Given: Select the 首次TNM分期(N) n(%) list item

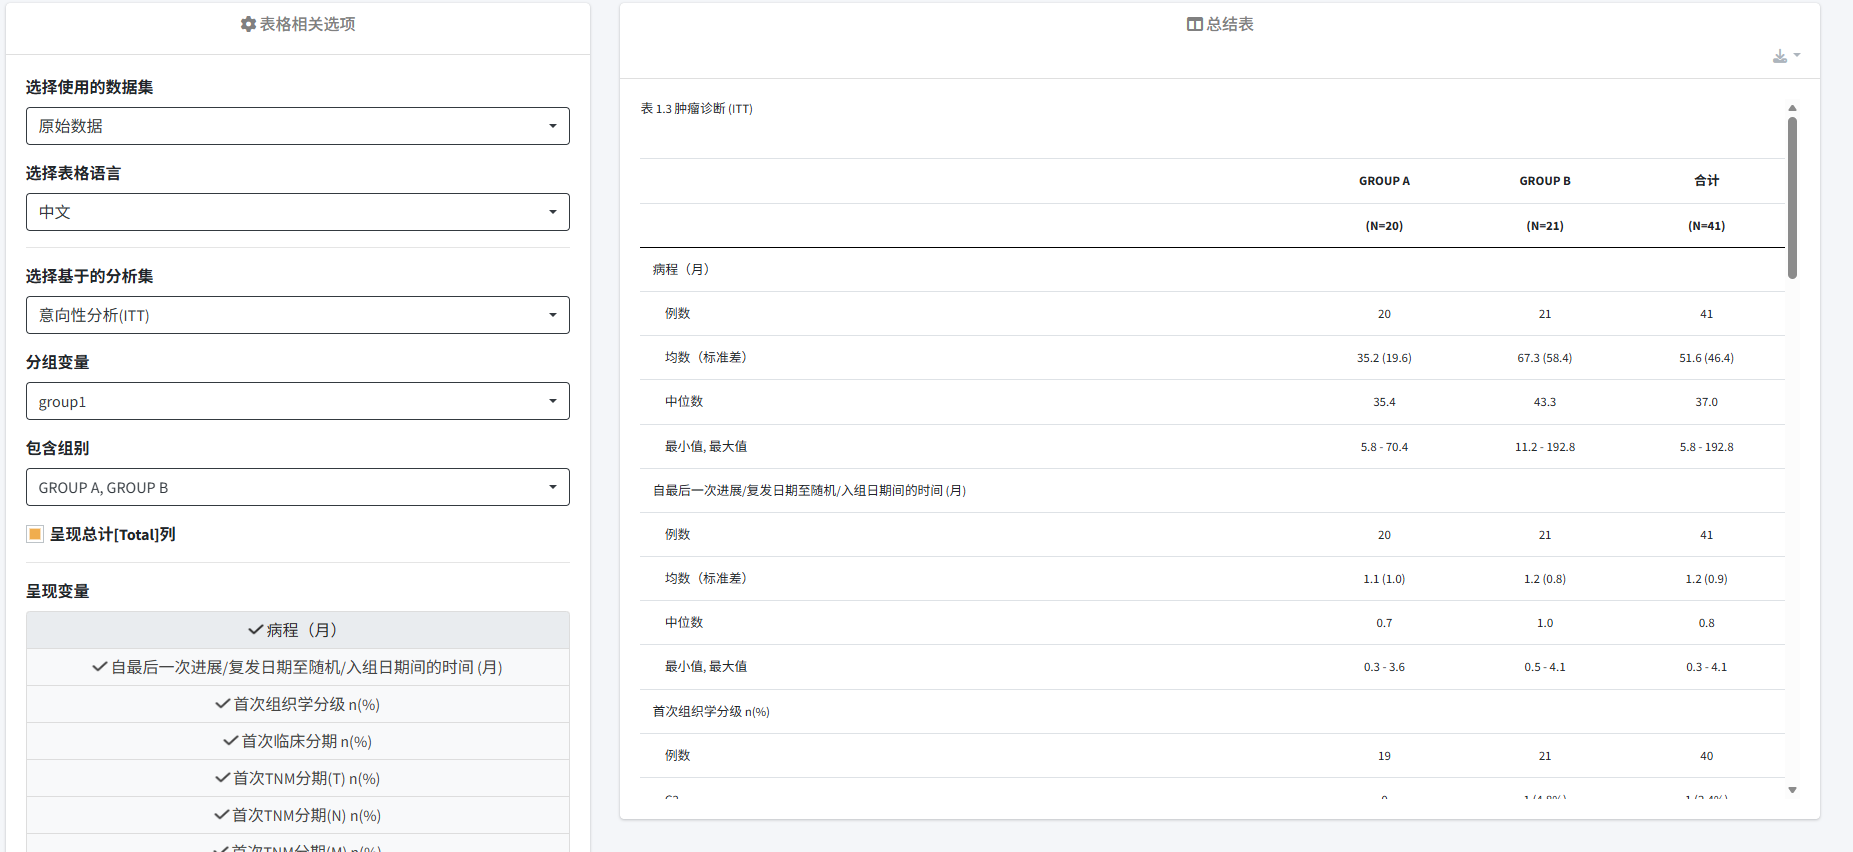Looking at the screenshot, I should [x=297, y=815].
